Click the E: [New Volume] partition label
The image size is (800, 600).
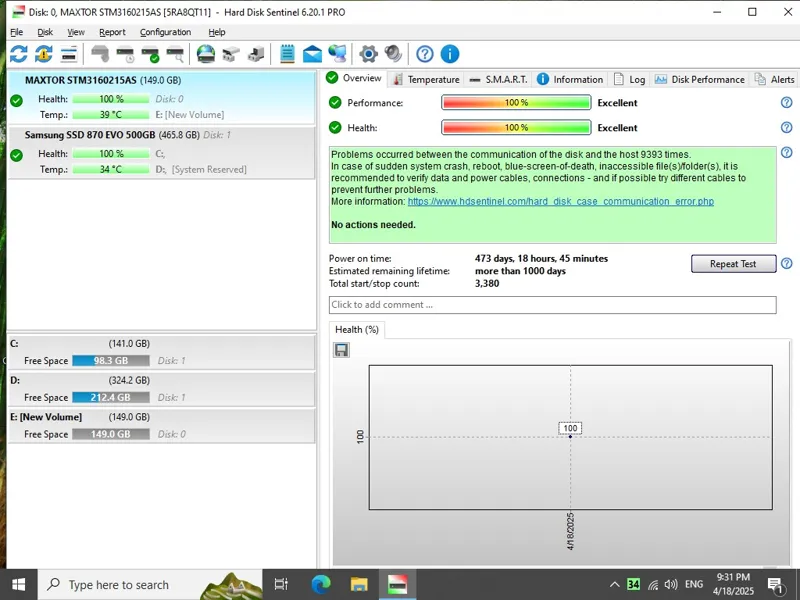pos(46,417)
